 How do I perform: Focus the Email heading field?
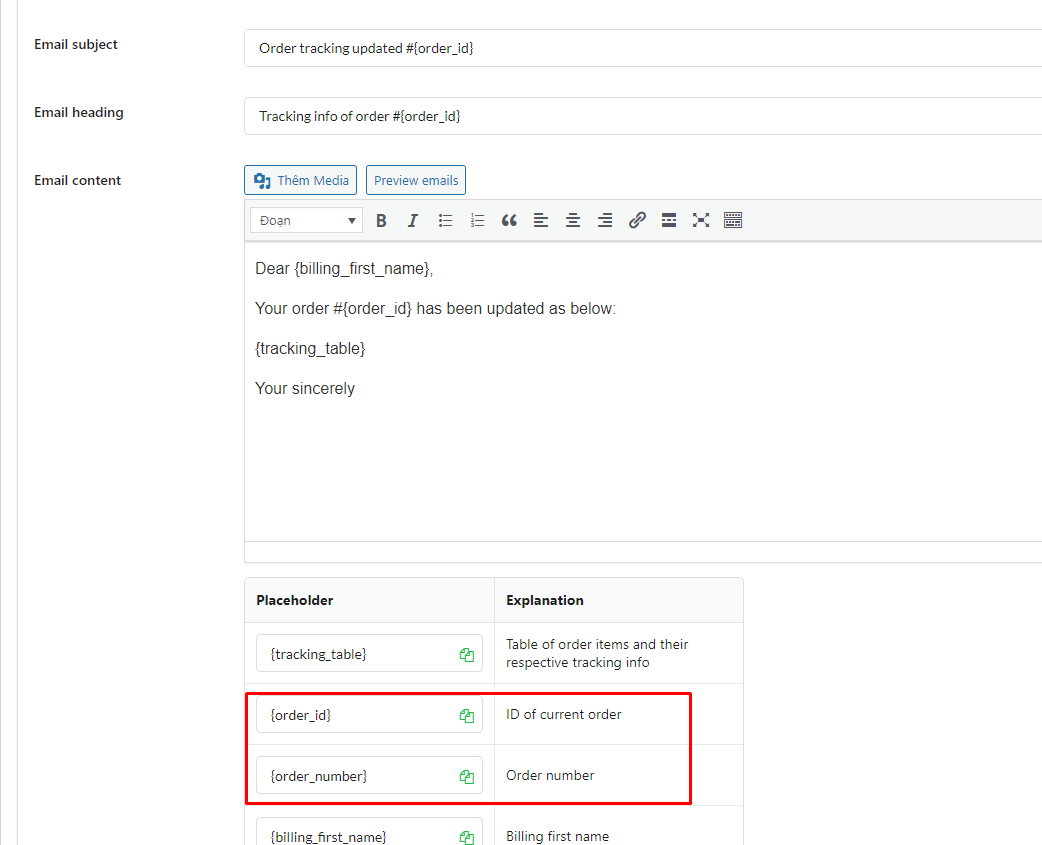click(643, 116)
